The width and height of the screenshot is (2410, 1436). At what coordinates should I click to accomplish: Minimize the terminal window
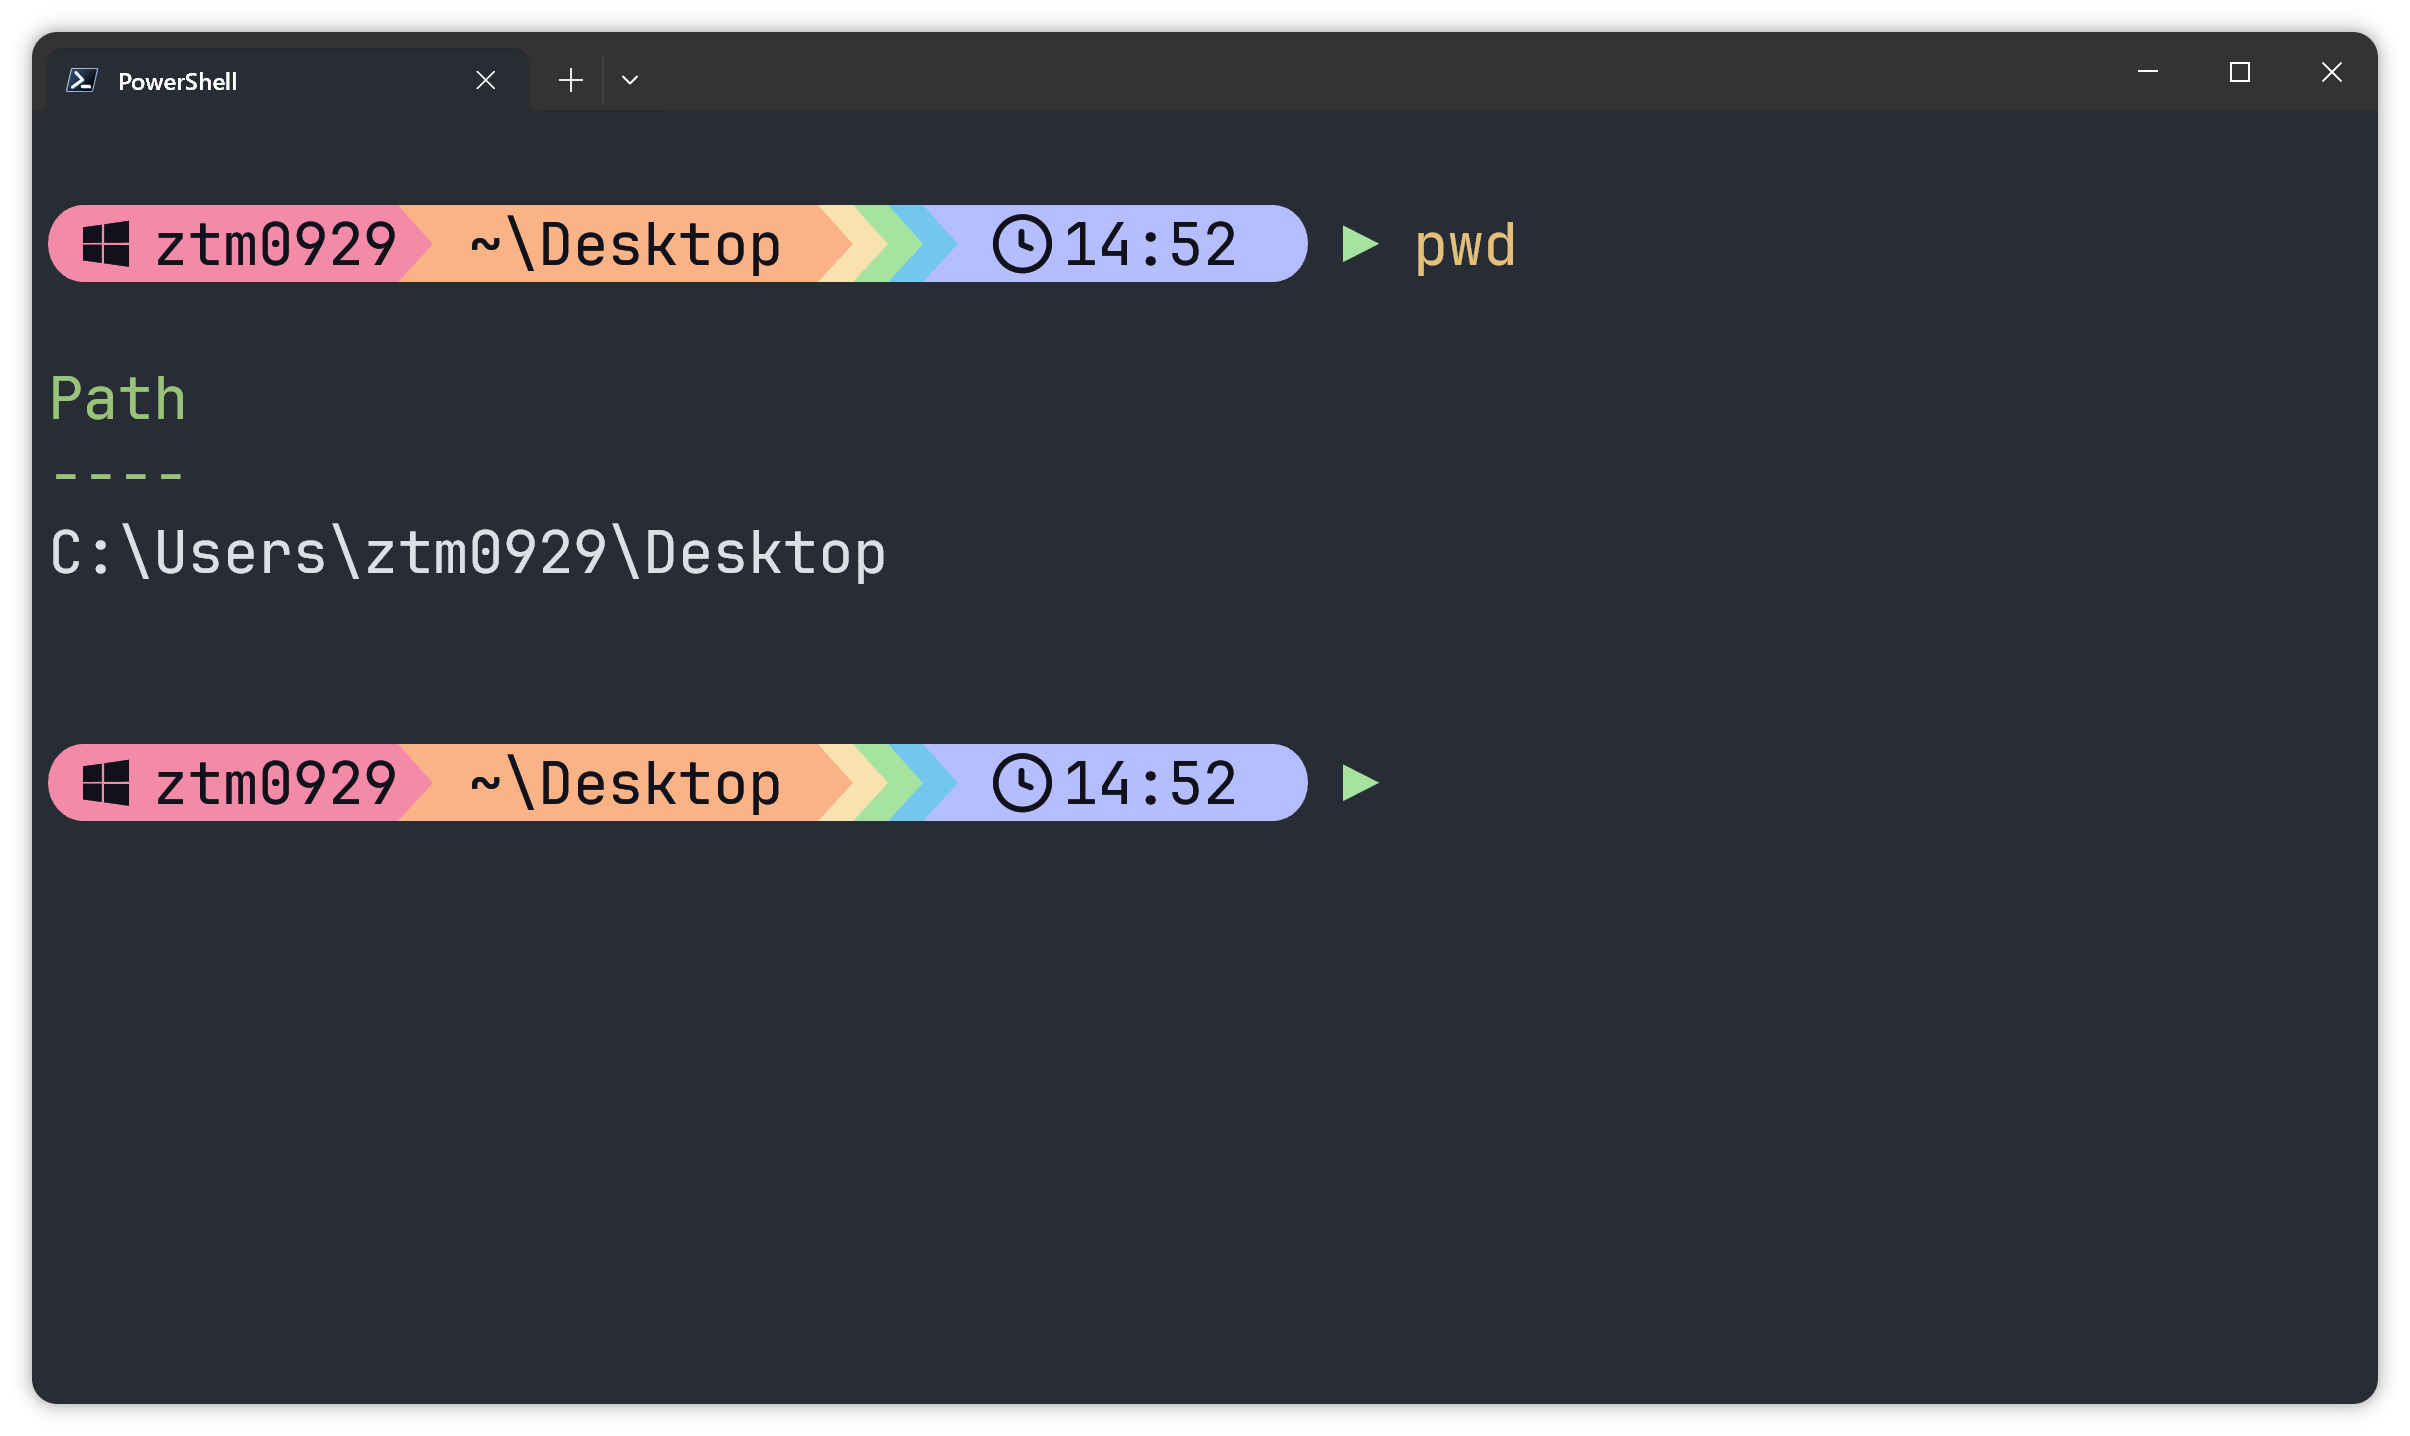(x=2148, y=72)
